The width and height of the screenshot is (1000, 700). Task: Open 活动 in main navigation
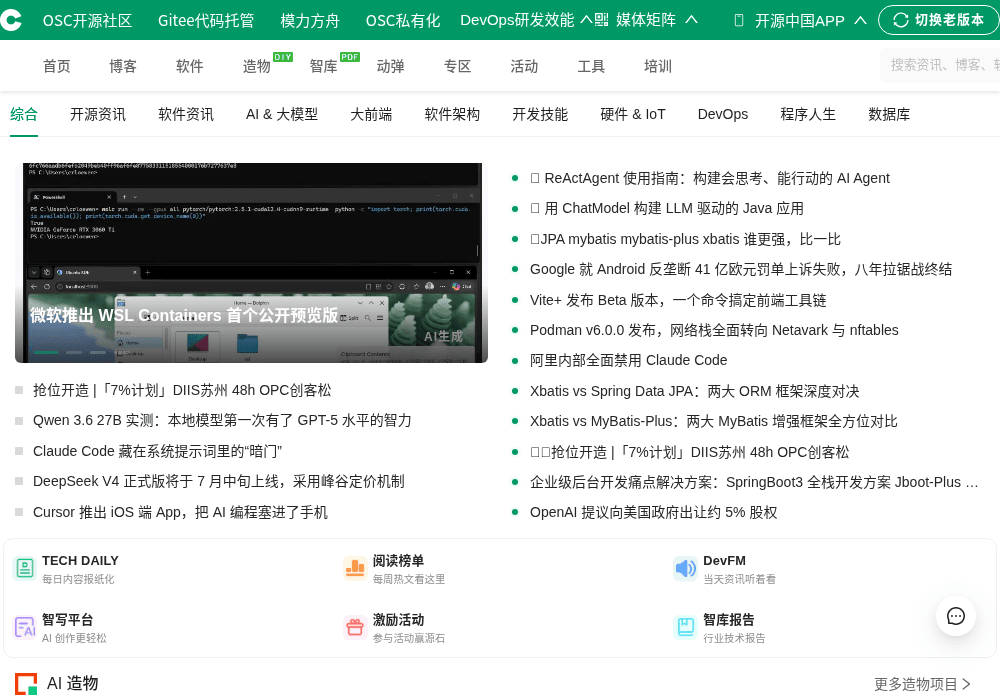524,66
